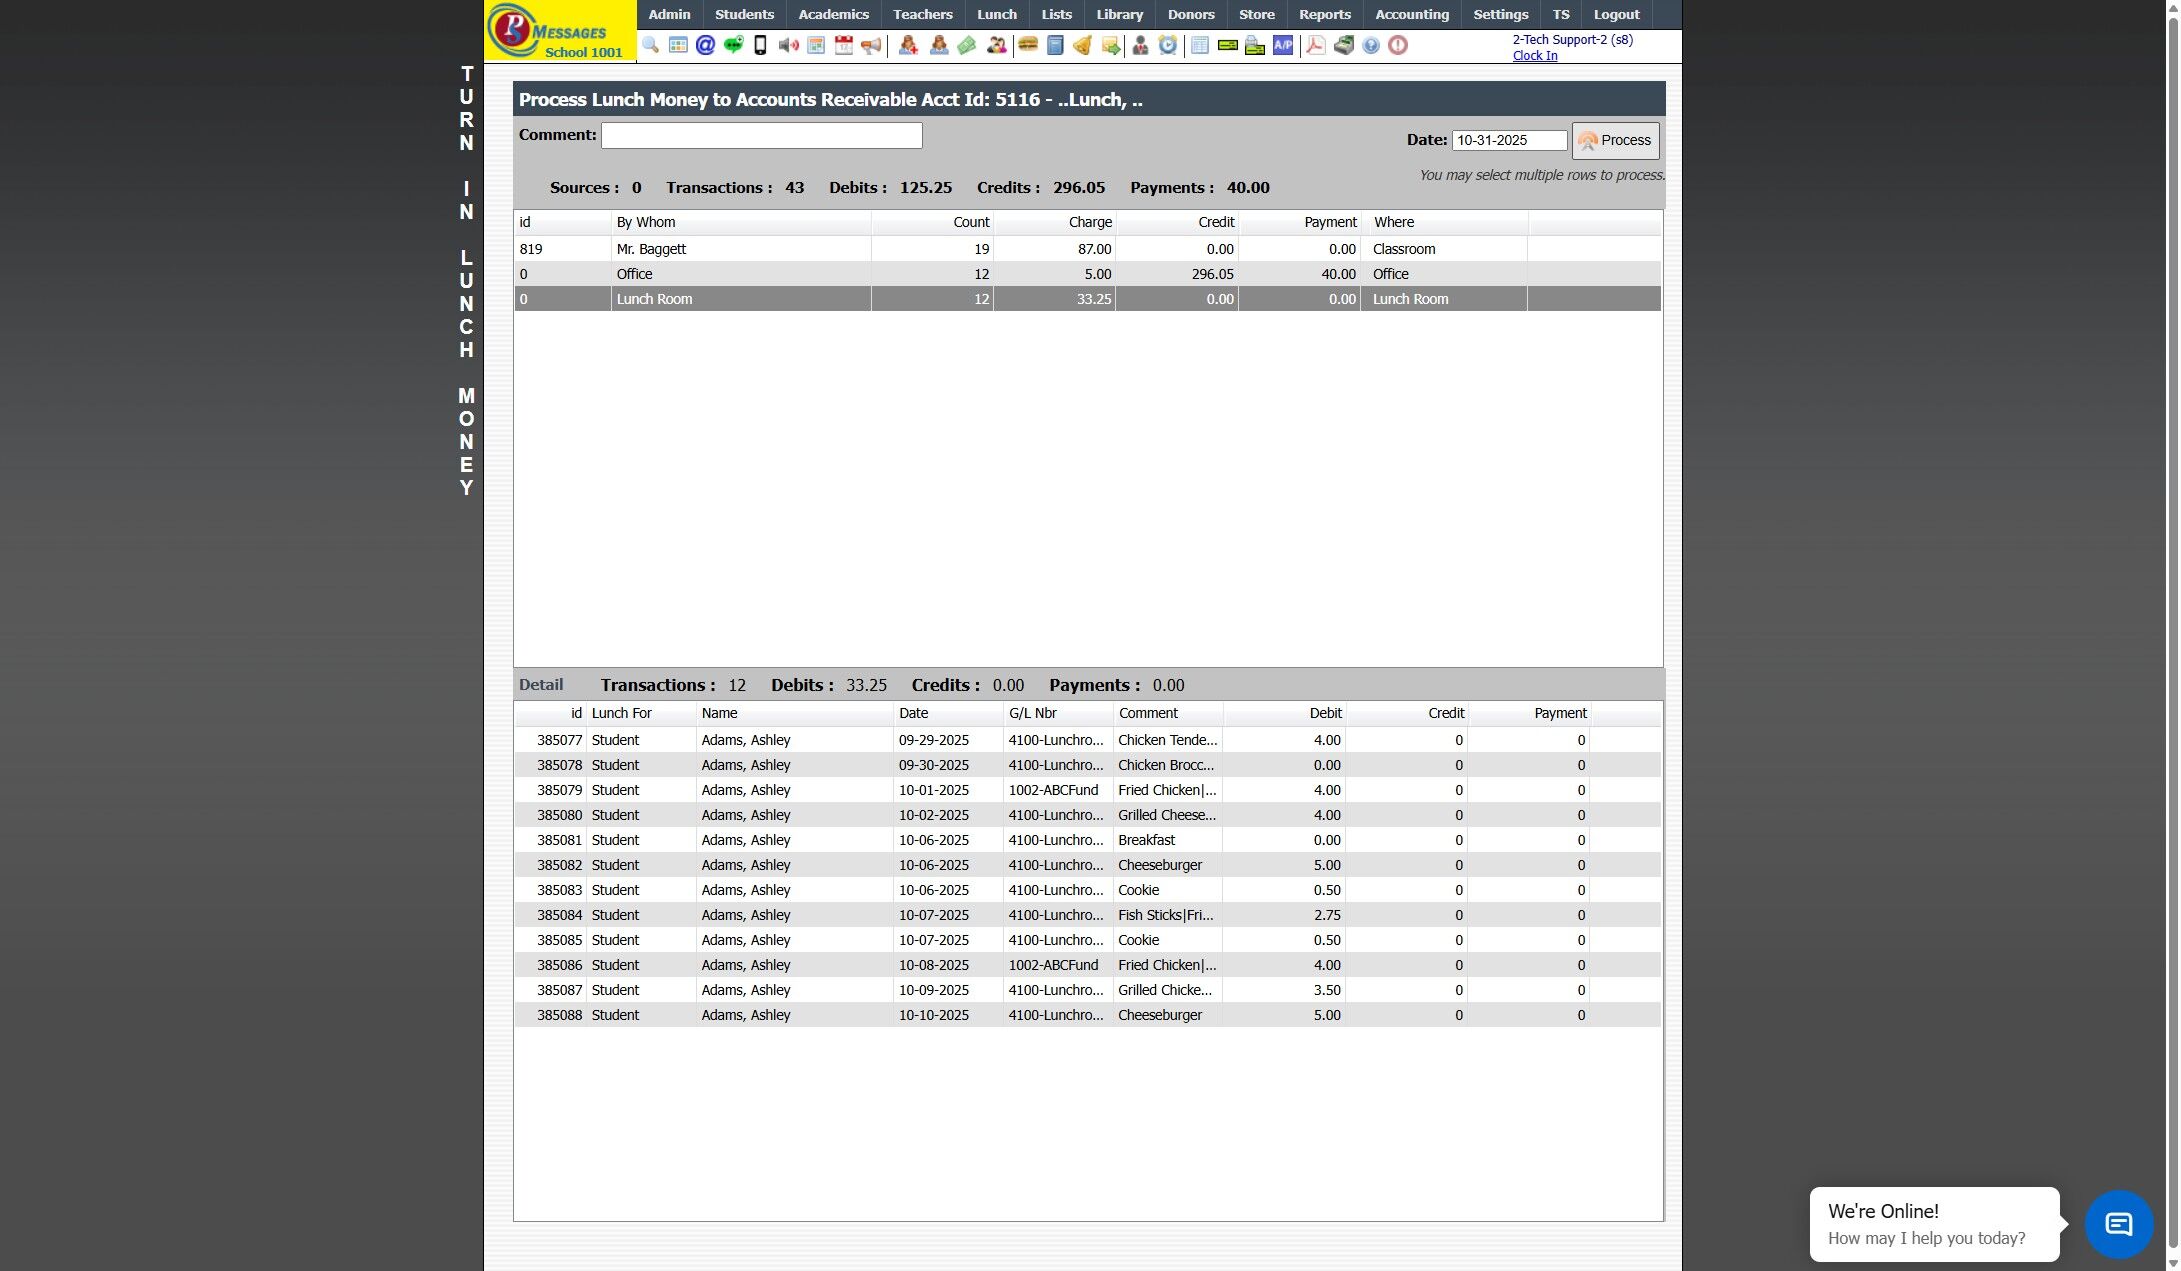
Task: Click into the Comment text field
Action: click(x=761, y=136)
